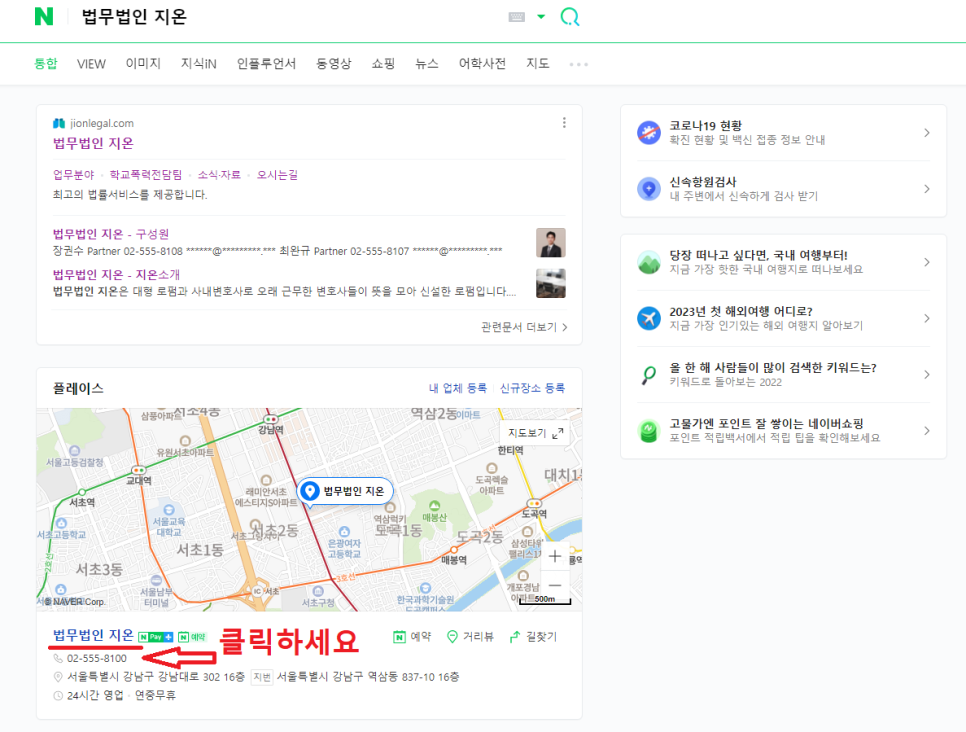Click the green Naver N logo
Screen dimensions: 966x732
[x=44, y=17]
